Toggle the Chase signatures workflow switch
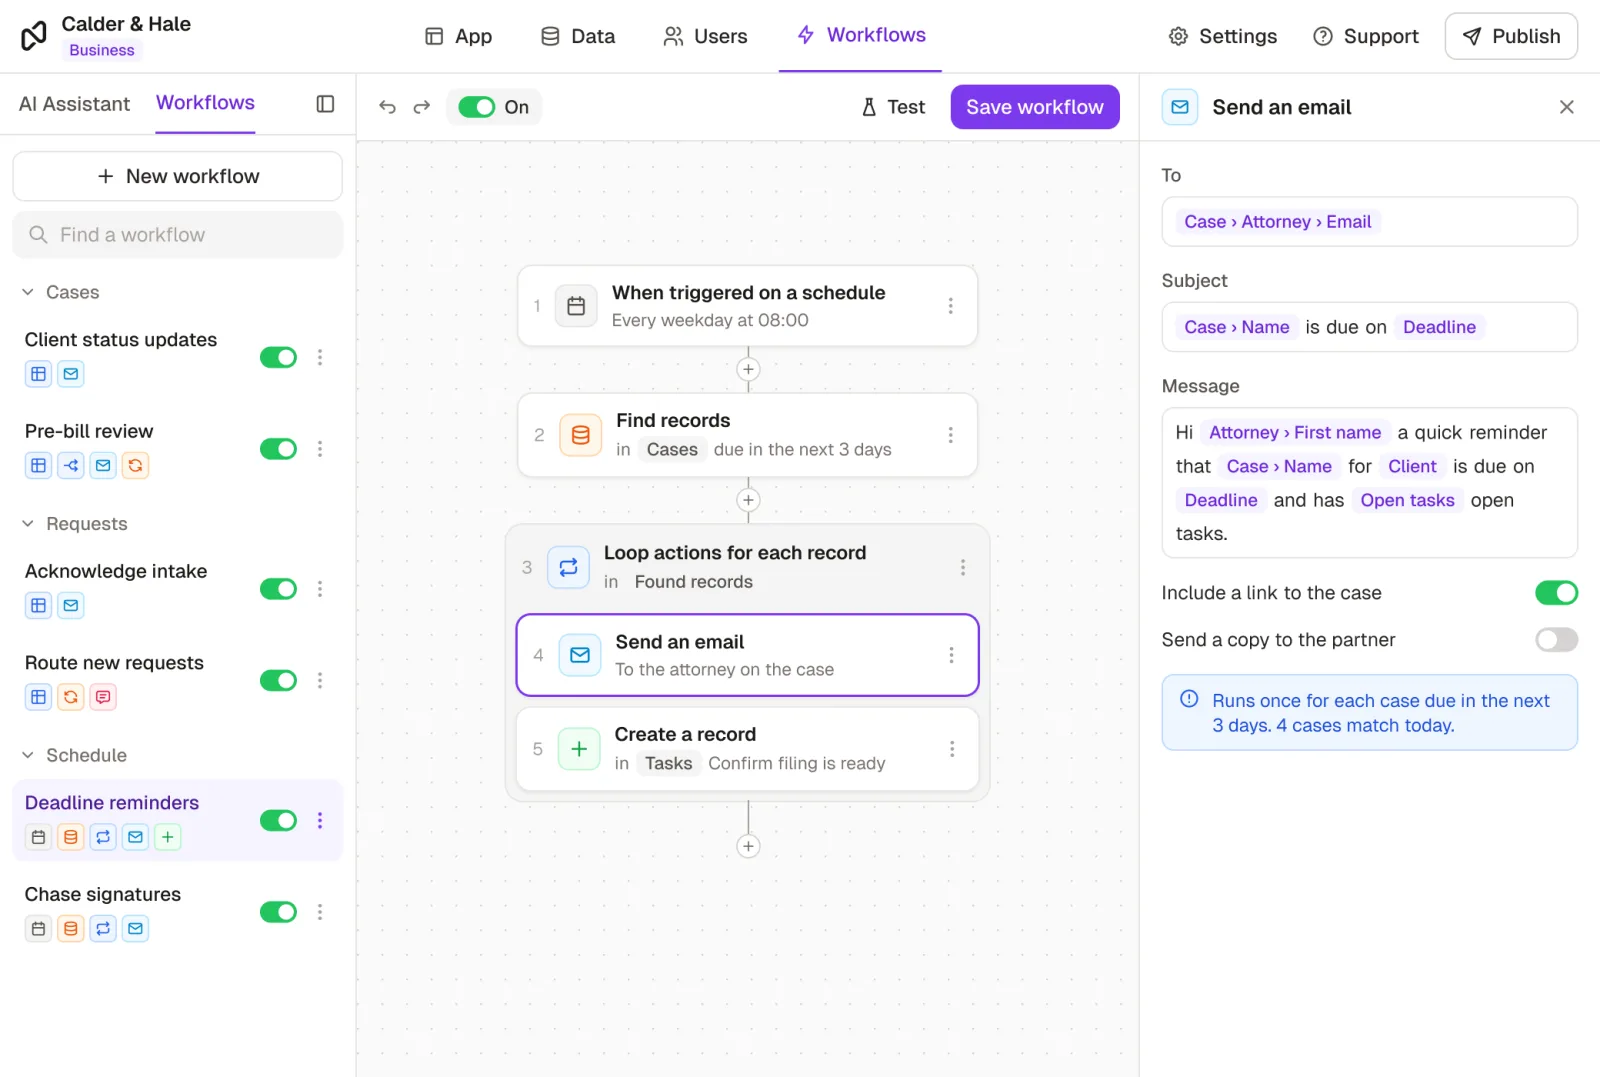The width and height of the screenshot is (1600, 1077). click(x=279, y=912)
